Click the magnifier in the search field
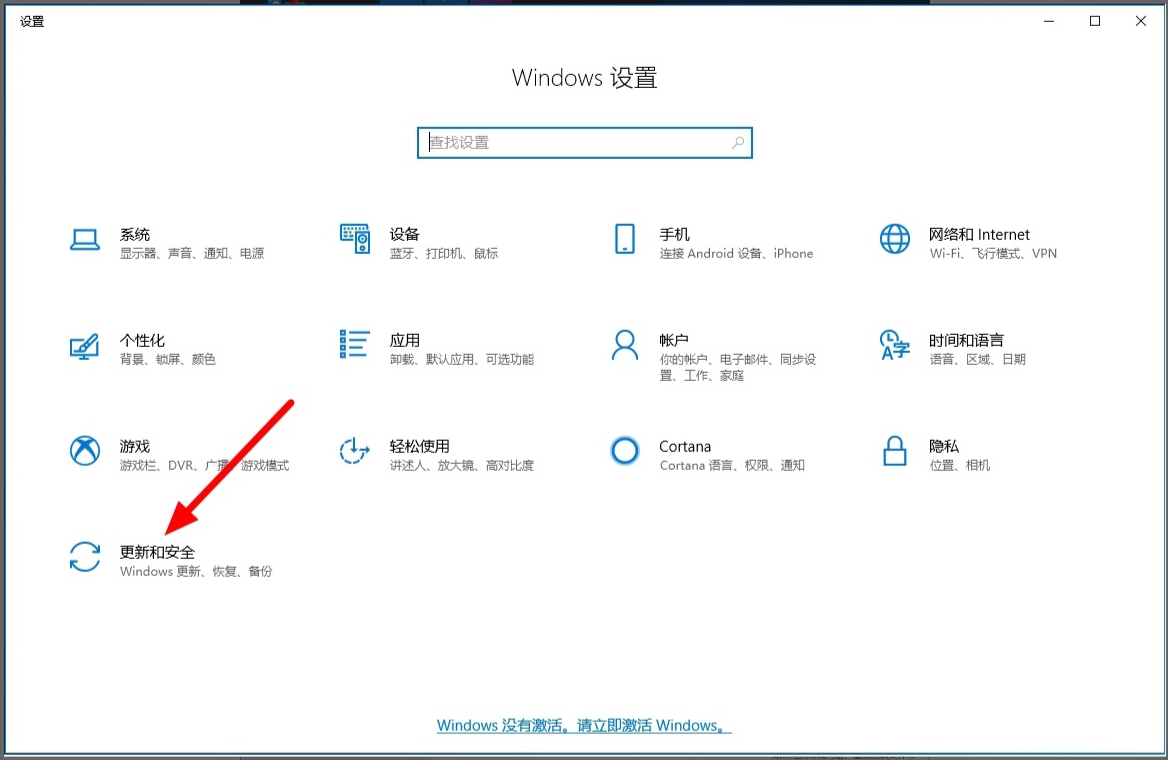This screenshot has height=760, width=1168. coord(737,142)
